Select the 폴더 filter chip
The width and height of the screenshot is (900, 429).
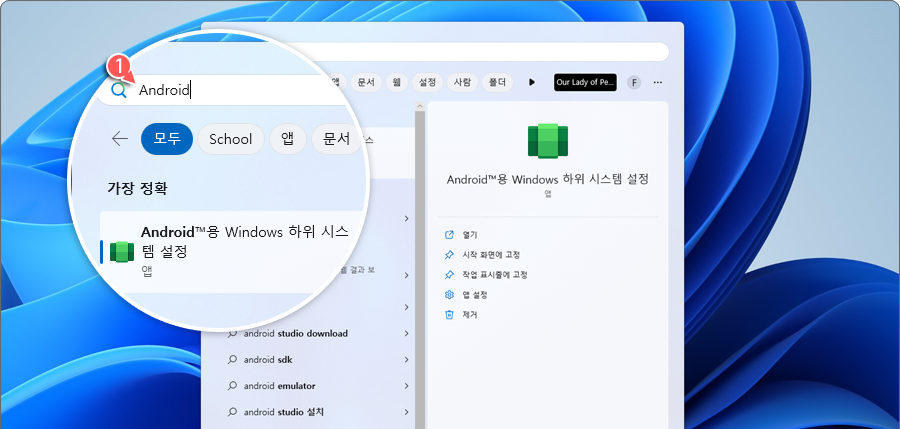(497, 82)
